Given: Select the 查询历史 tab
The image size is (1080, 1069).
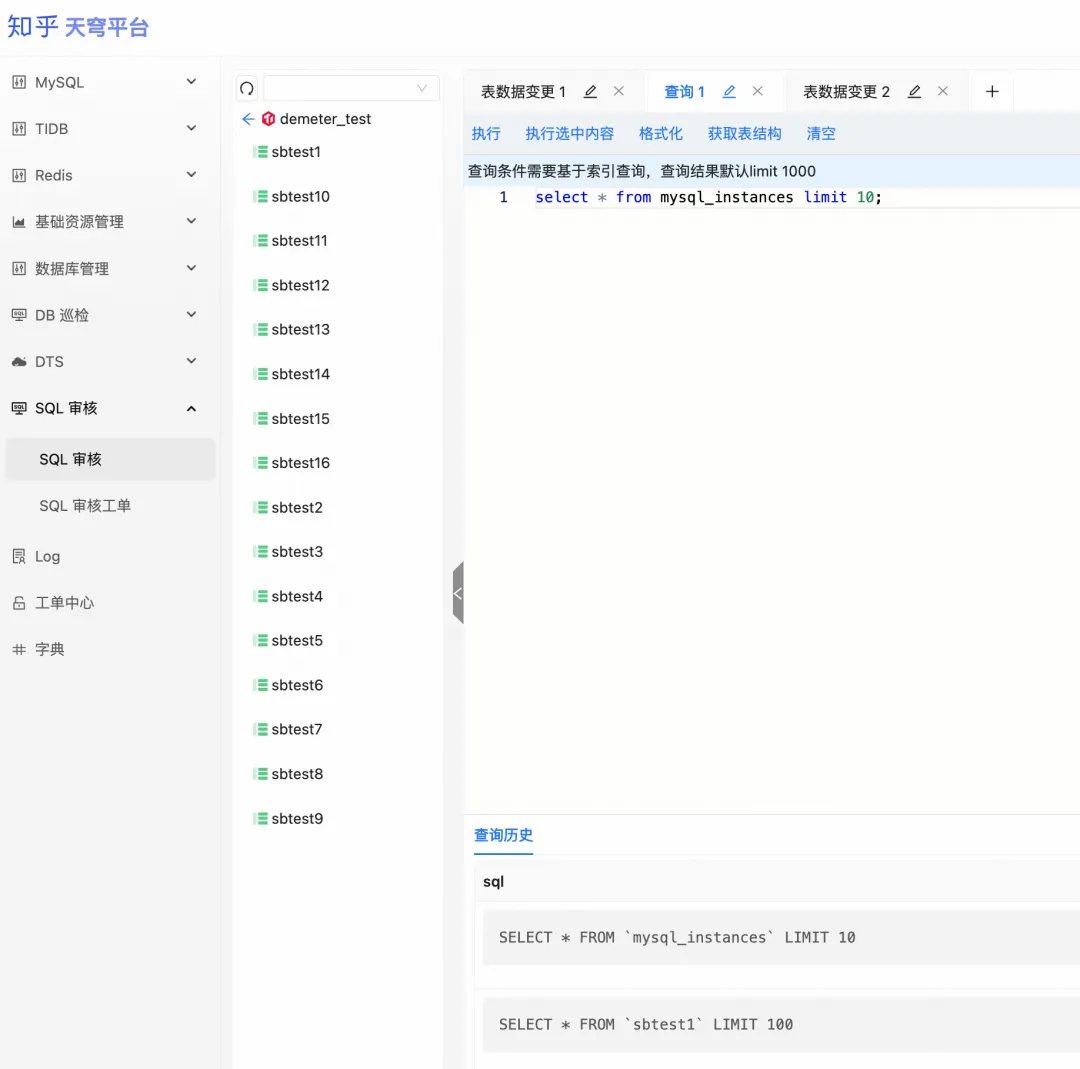Looking at the screenshot, I should (x=504, y=837).
